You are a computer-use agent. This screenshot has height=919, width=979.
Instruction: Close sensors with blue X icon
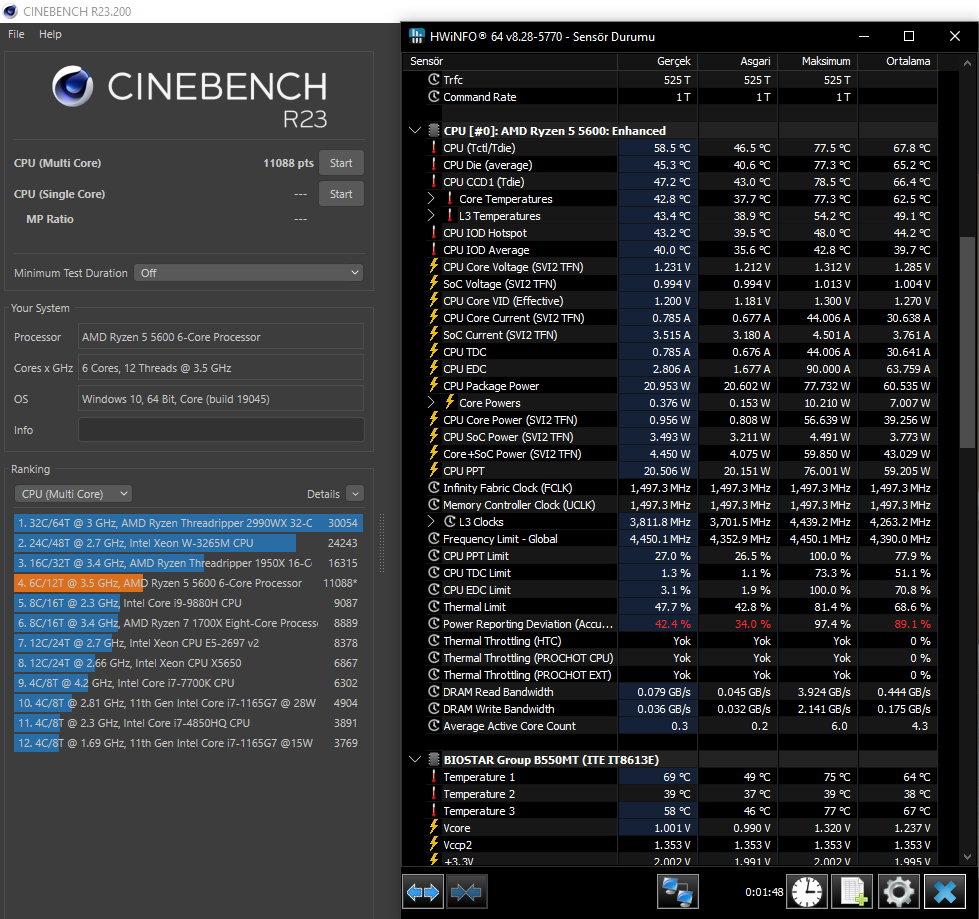[x=945, y=892]
